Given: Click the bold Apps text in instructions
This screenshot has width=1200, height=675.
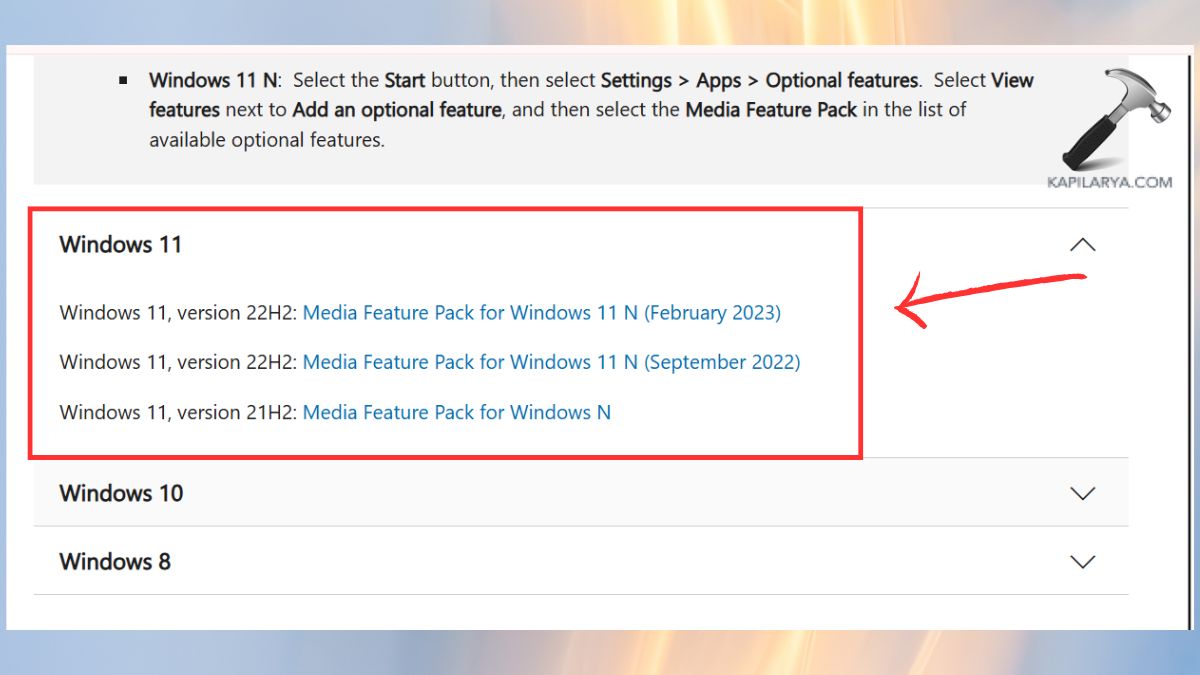Looking at the screenshot, I should (717, 80).
